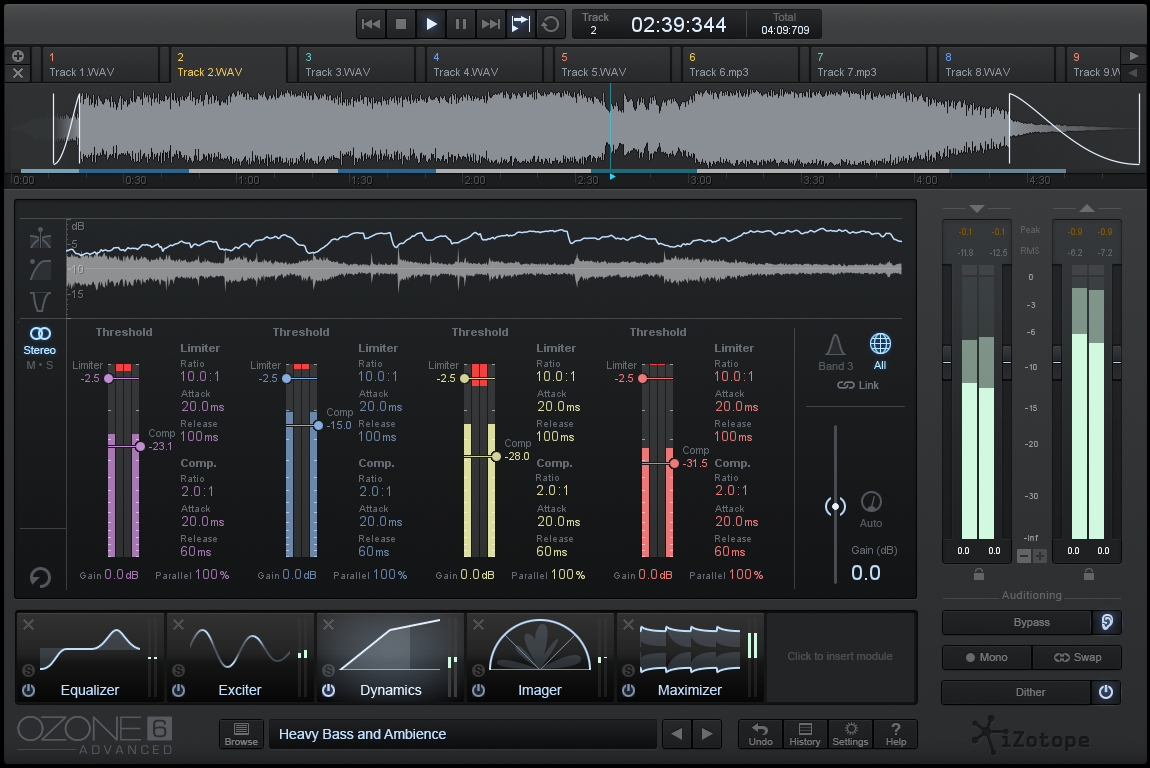Toggle the Dither power button
Image resolution: width=1150 pixels, height=768 pixels.
tap(1105, 692)
